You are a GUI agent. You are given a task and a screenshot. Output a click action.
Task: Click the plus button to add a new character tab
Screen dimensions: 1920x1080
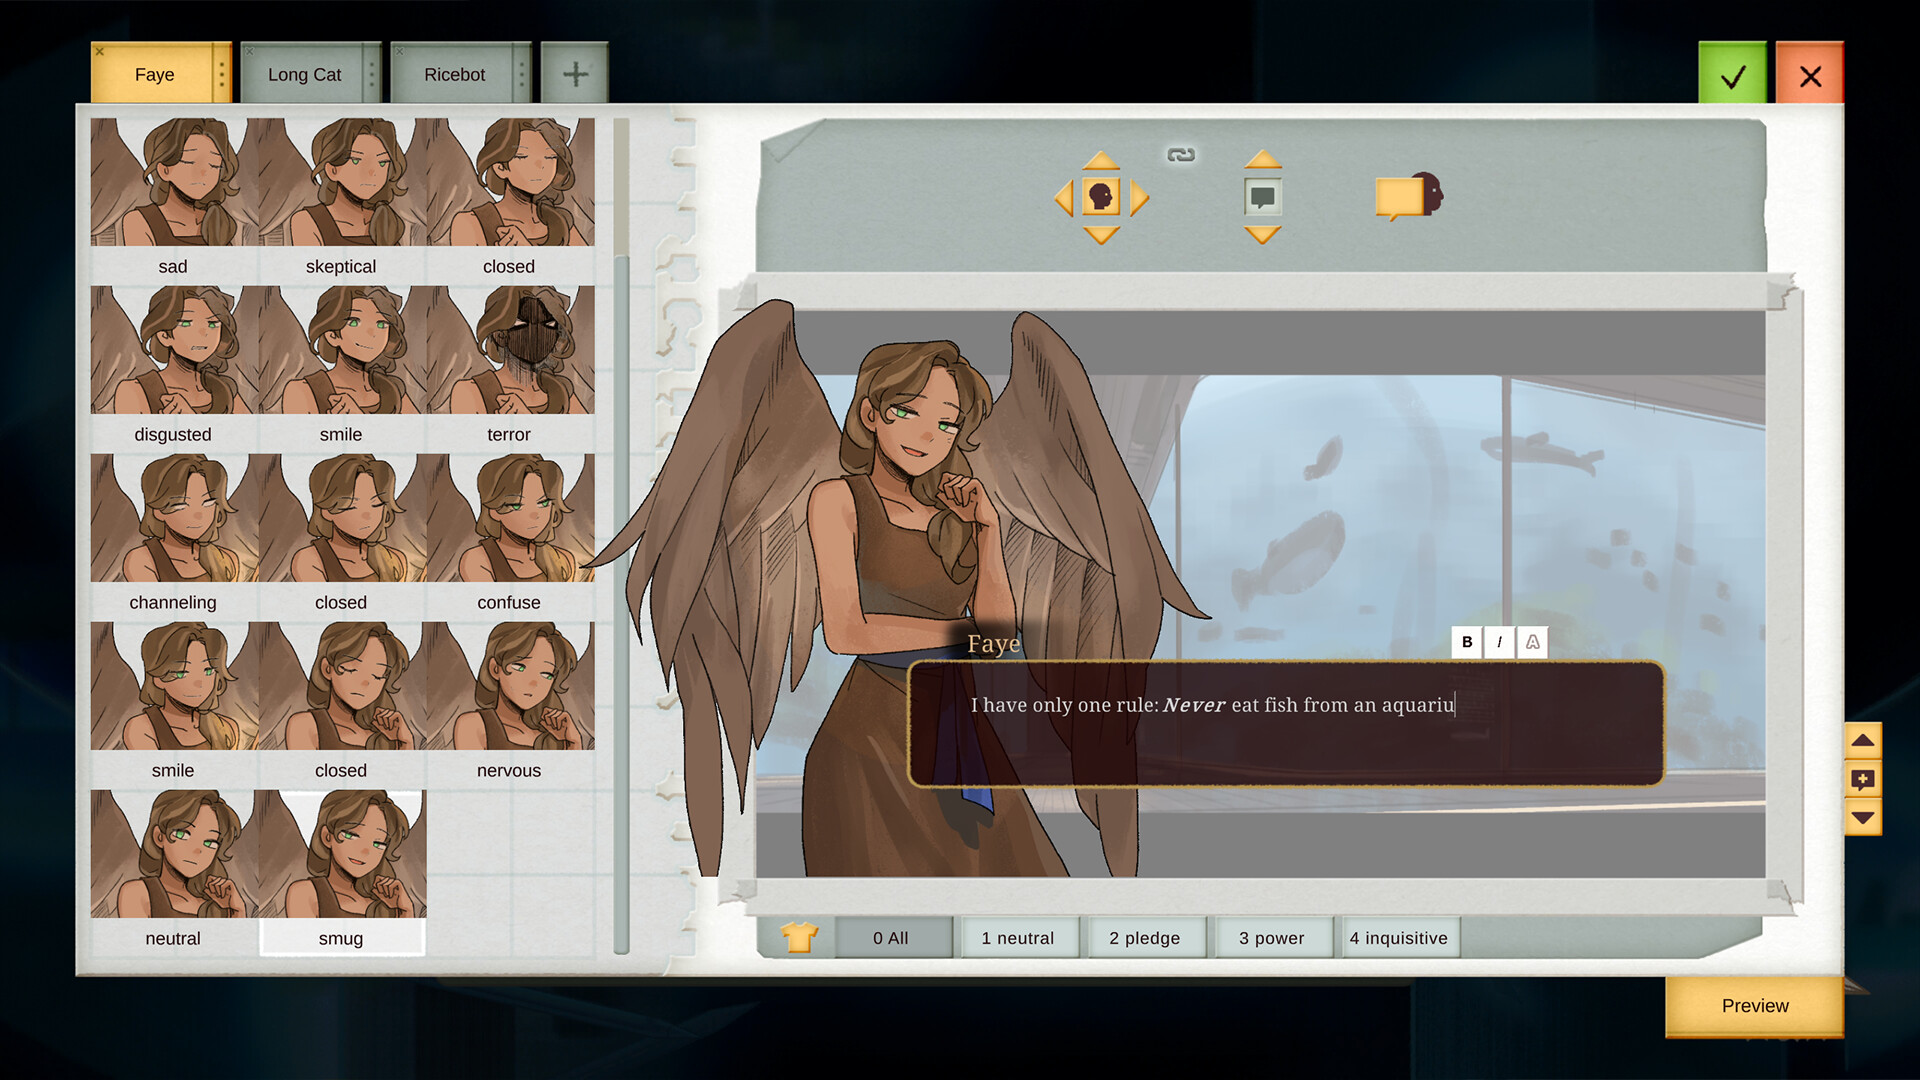pos(575,73)
